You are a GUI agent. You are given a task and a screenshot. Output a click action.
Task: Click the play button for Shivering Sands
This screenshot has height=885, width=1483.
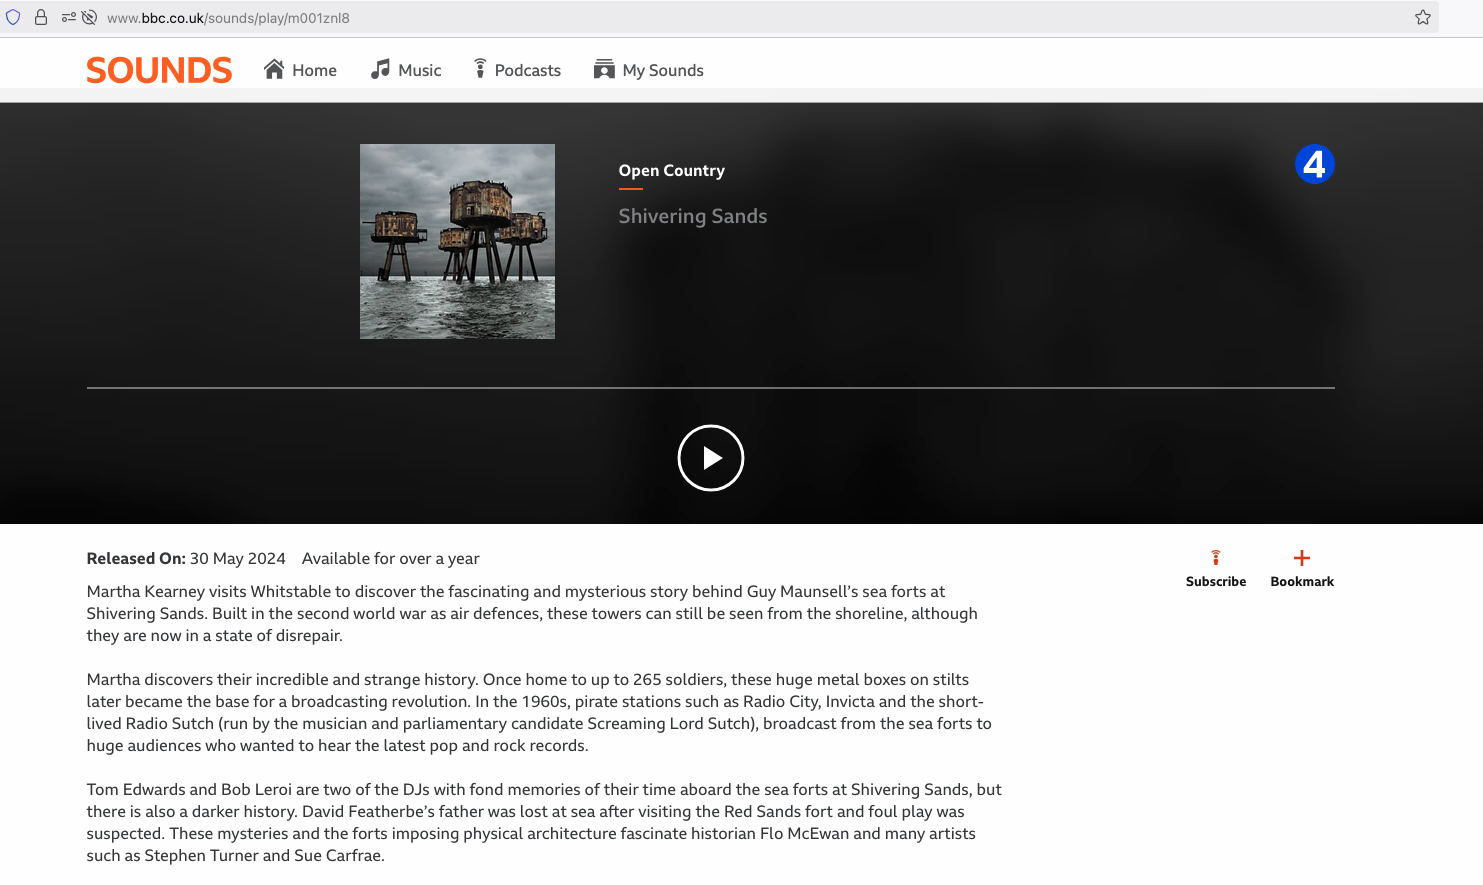click(710, 458)
